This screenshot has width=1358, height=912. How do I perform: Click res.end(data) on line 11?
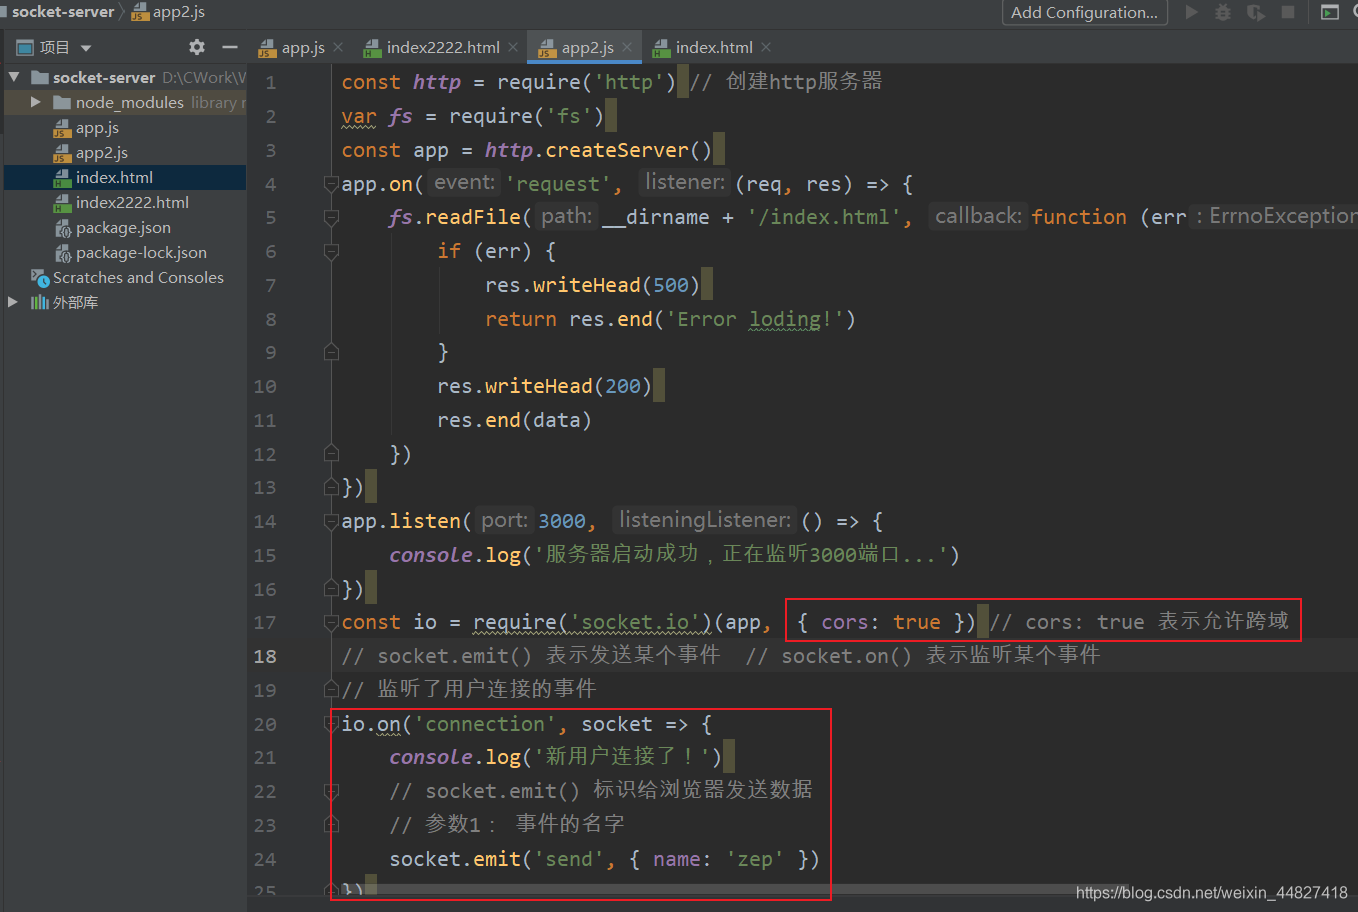(x=514, y=420)
